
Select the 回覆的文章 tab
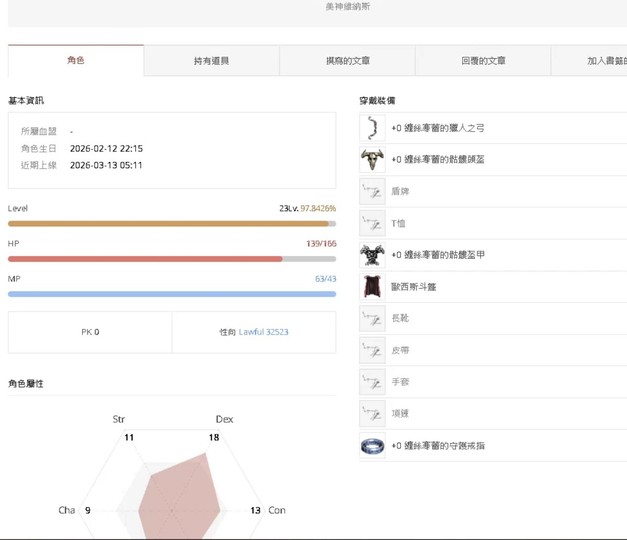[483, 61]
